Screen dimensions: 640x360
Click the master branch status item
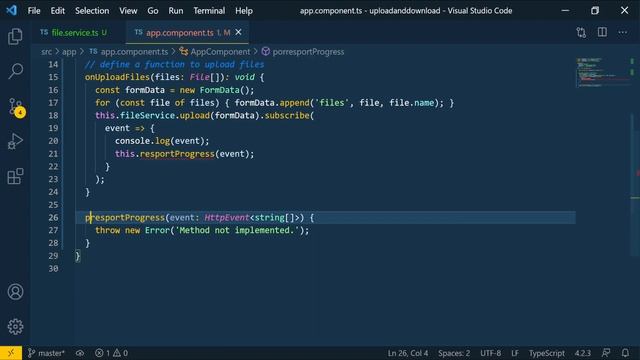[46, 353]
